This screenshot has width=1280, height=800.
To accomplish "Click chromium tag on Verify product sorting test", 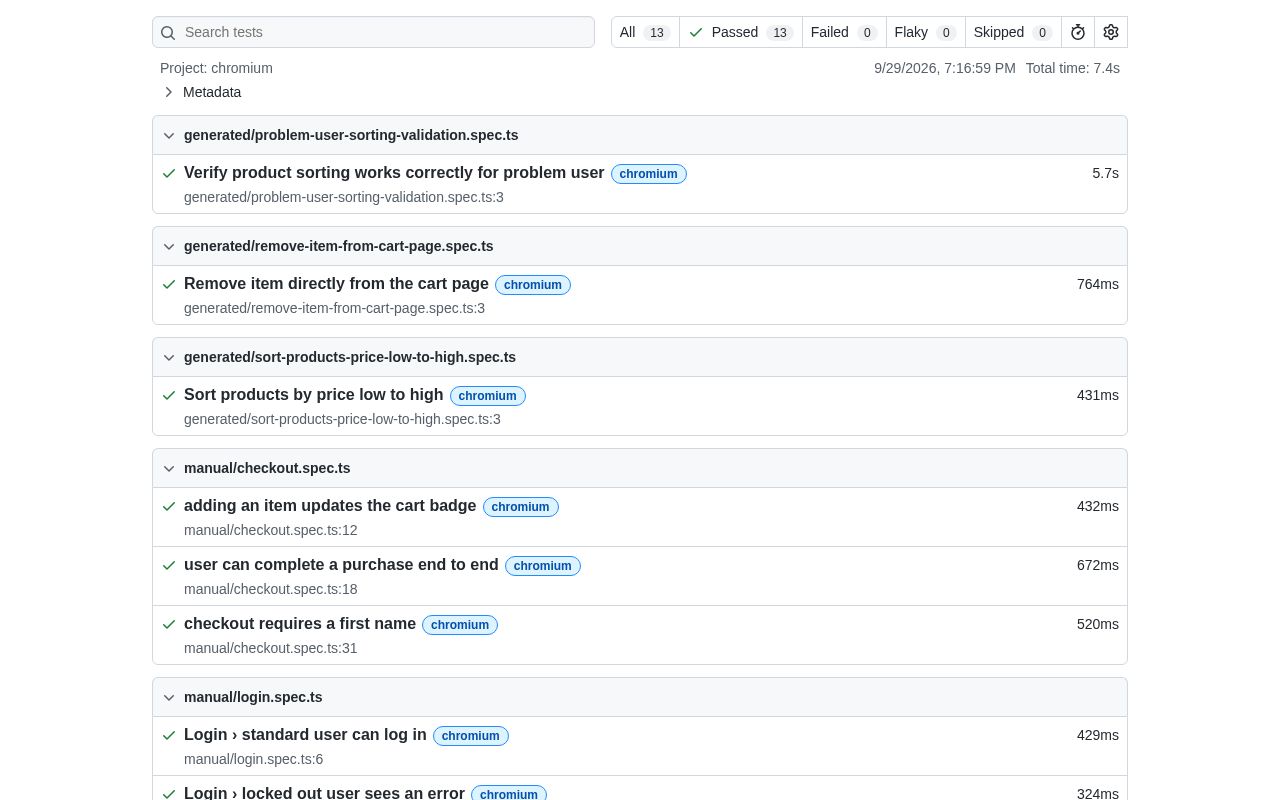I will (649, 174).
